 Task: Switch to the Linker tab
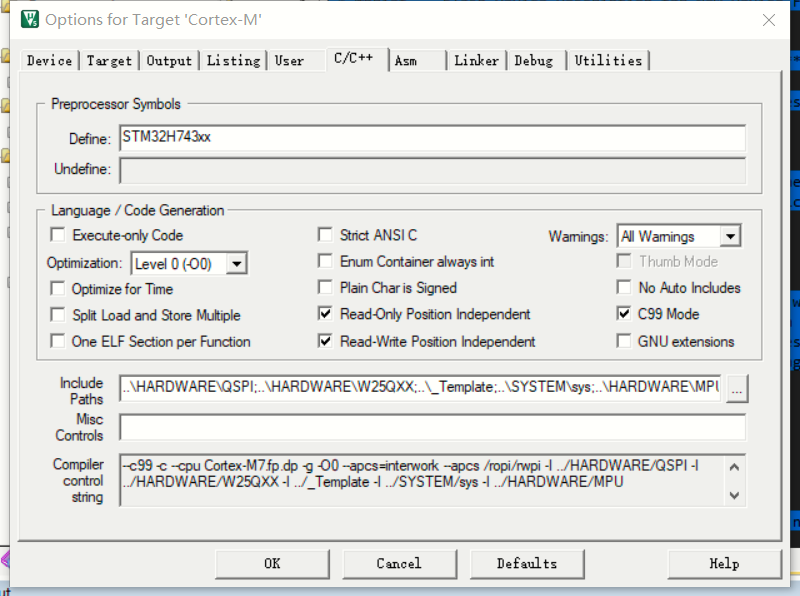[x=477, y=61]
